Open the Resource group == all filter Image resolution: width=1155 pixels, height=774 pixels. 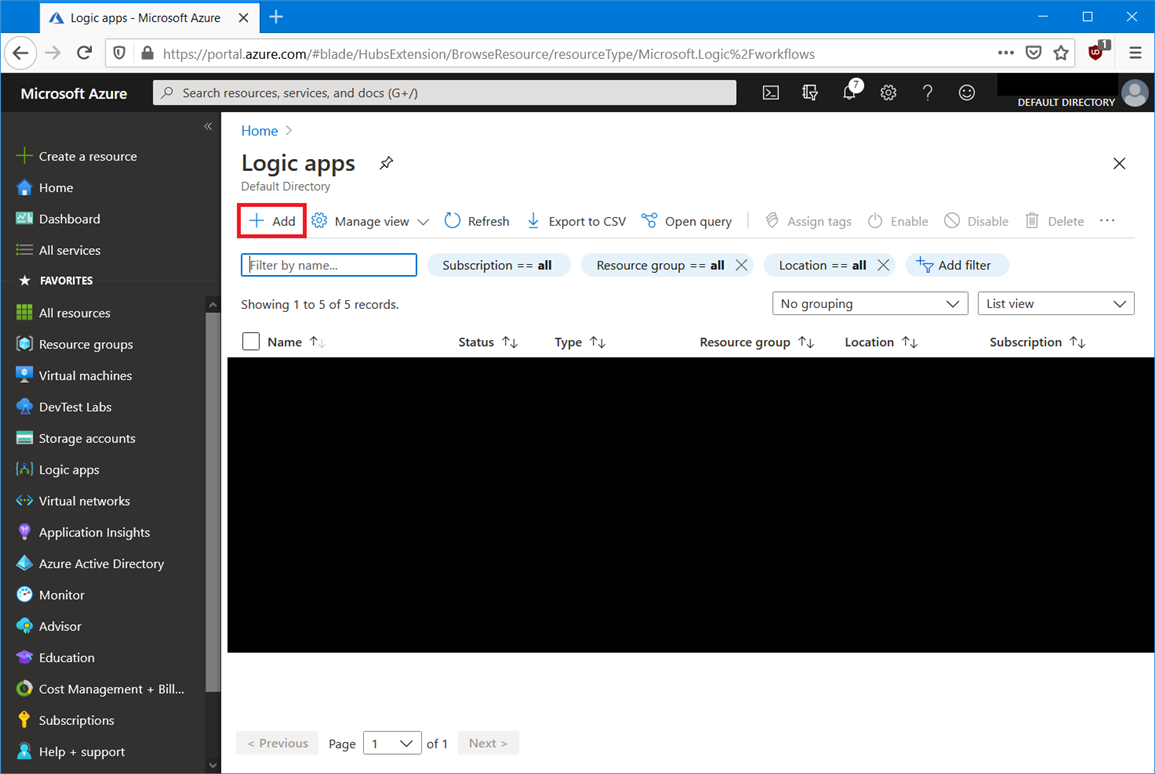point(660,265)
